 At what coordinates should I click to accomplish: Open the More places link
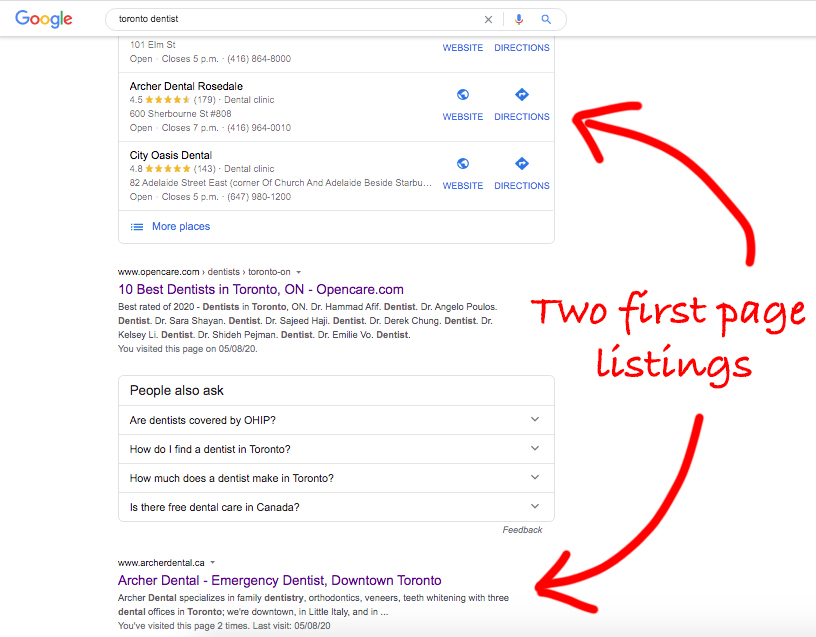[x=181, y=226]
